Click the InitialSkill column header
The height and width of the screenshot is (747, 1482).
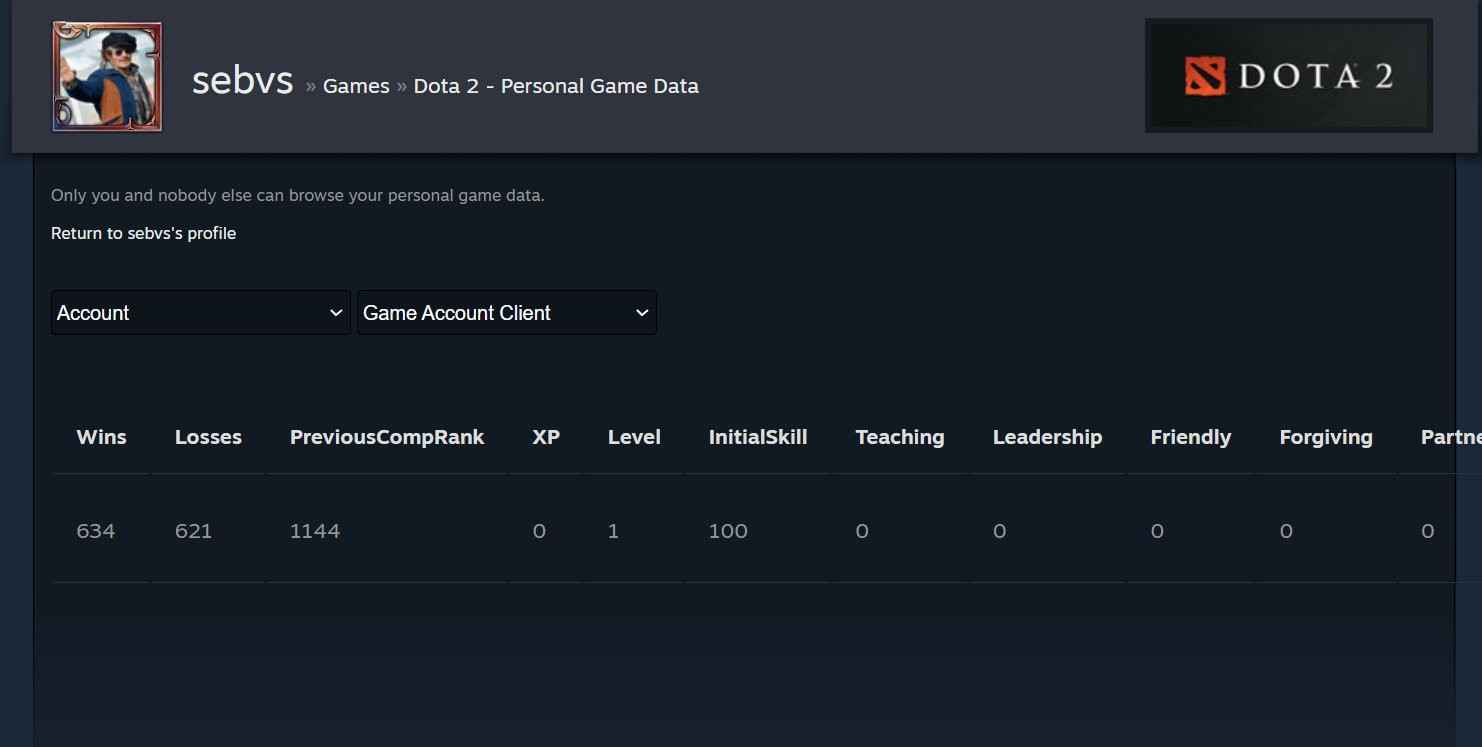[758, 437]
